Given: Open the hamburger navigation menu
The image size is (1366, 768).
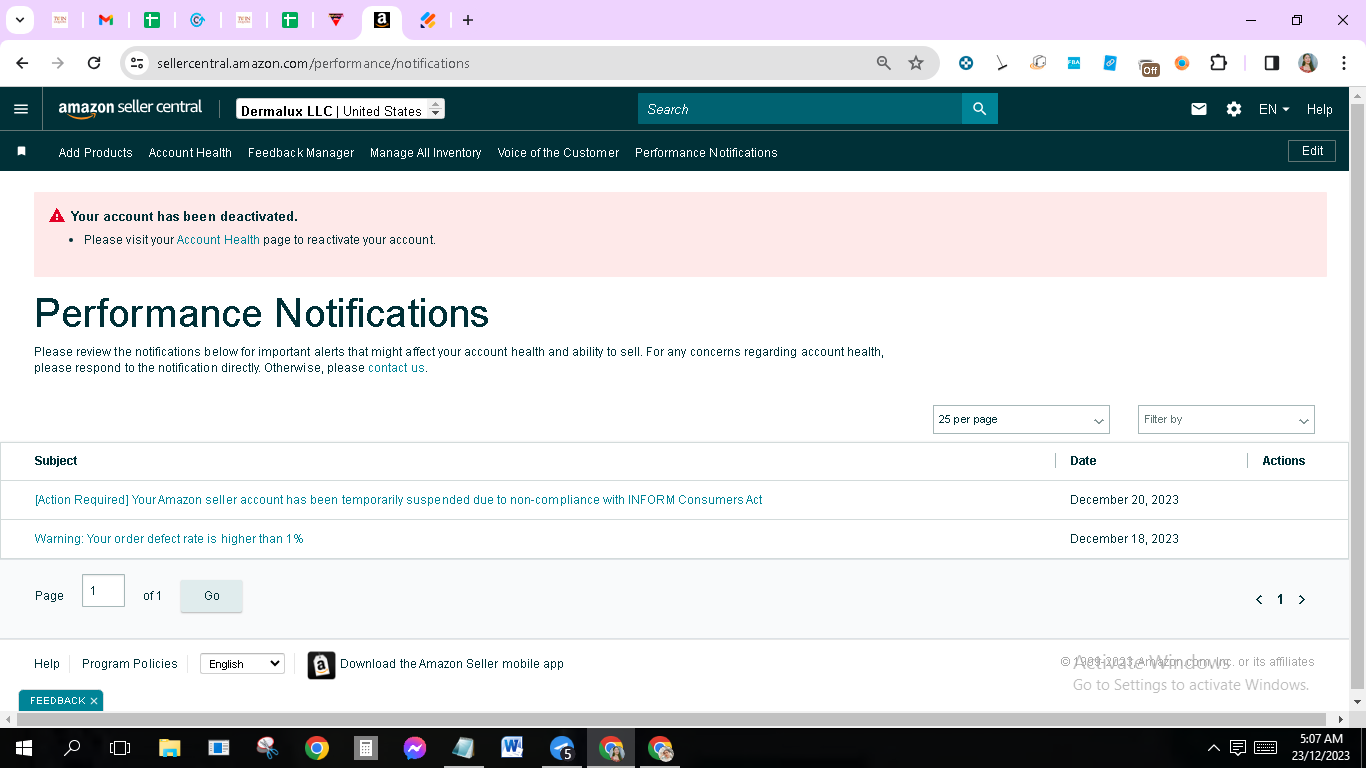Looking at the screenshot, I should pyautogui.click(x=21, y=109).
